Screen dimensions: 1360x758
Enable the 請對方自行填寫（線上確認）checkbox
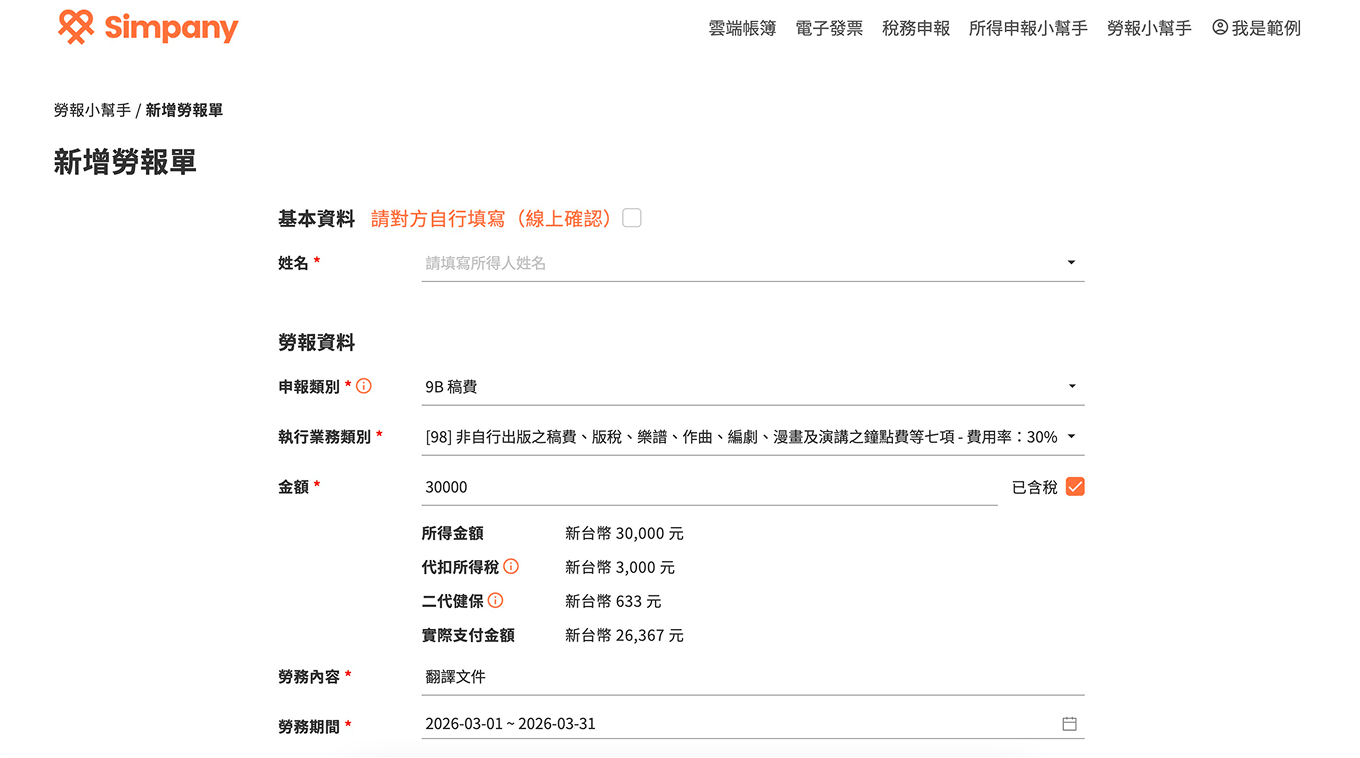point(631,217)
